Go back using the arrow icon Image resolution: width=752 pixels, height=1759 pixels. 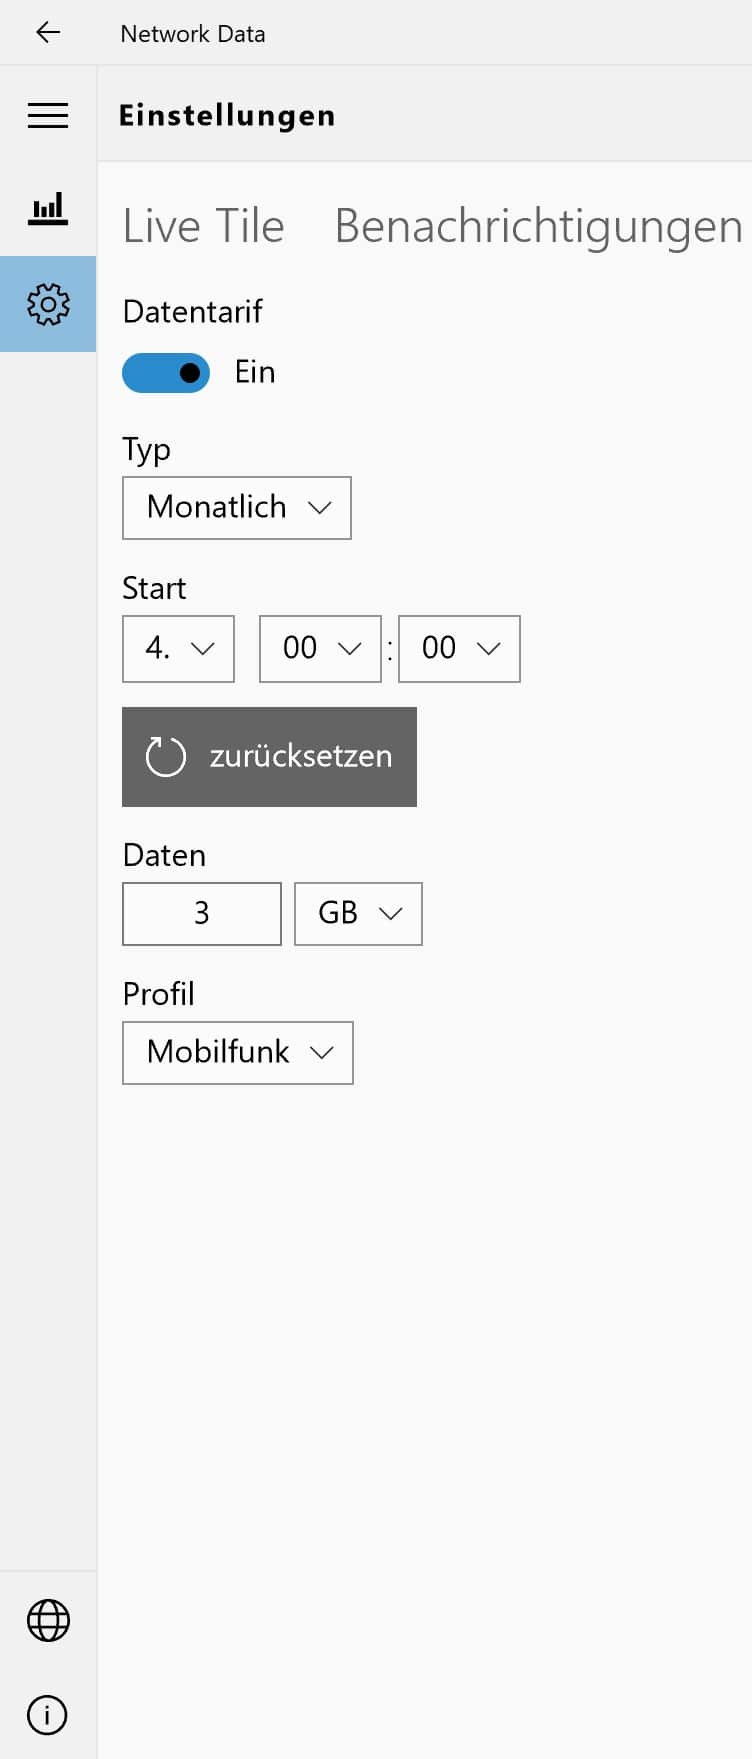click(x=48, y=33)
